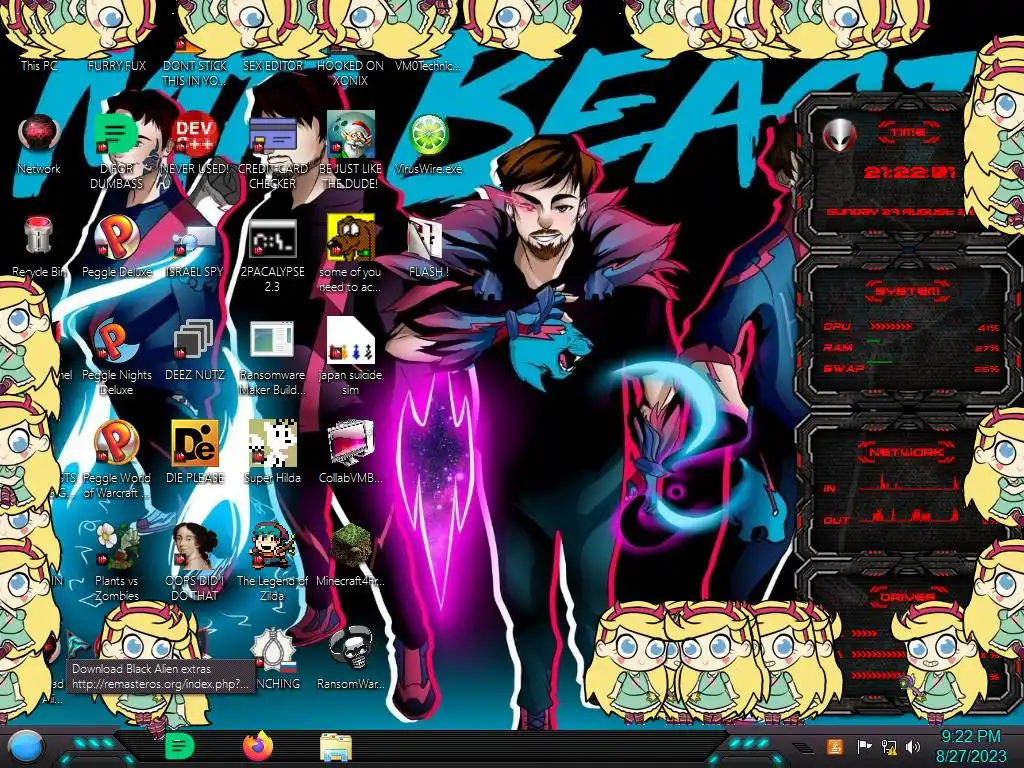This screenshot has height=768, width=1024.
Task: Open the FLASH ! desktop icon
Action: (x=426, y=238)
